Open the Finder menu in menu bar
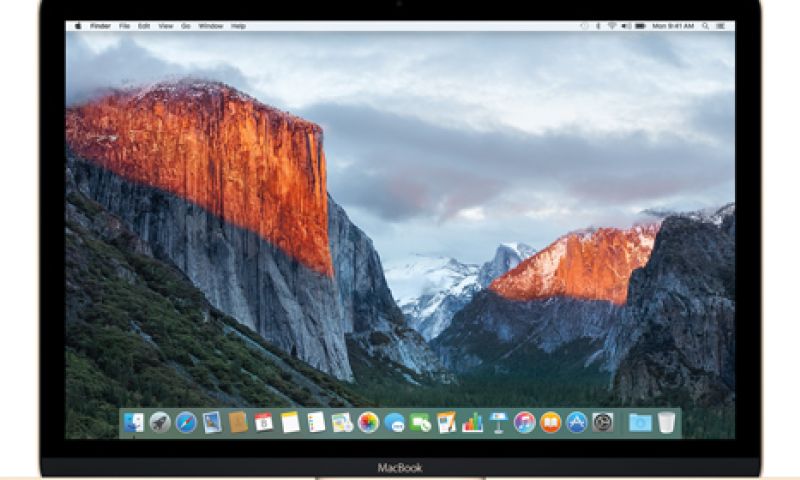The width and height of the screenshot is (800, 480). click(101, 26)
